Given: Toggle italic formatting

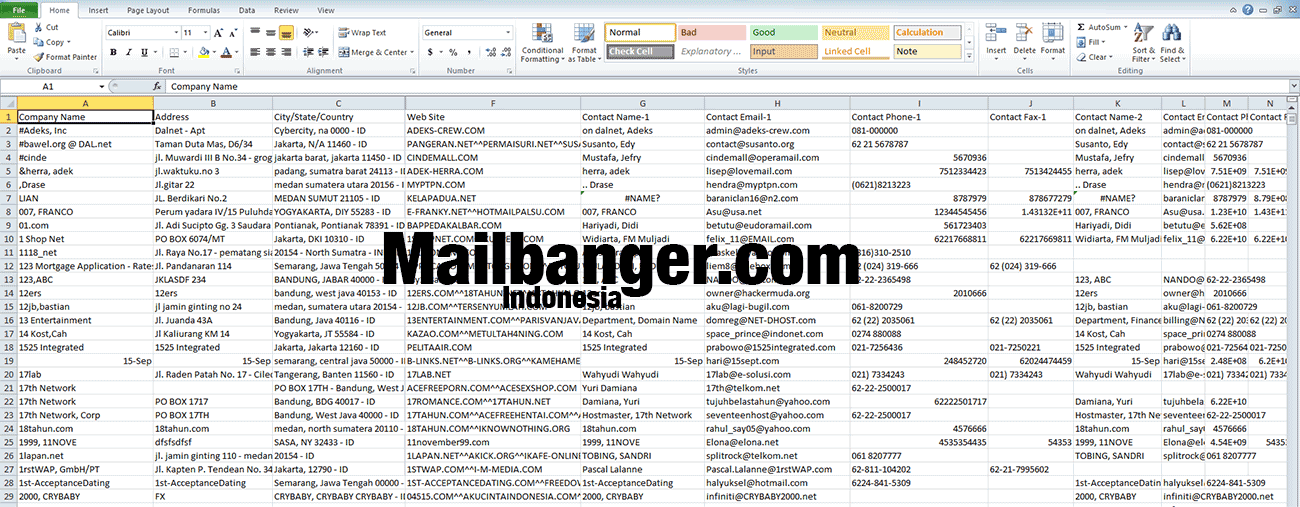Looking at the screenshot, I should pos(127,52).
